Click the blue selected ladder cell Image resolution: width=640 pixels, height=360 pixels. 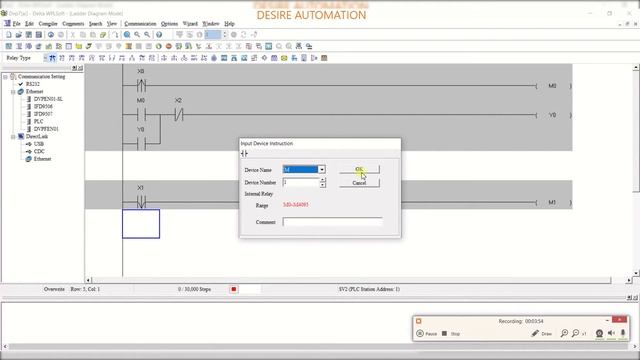click(x=141, y=224)
